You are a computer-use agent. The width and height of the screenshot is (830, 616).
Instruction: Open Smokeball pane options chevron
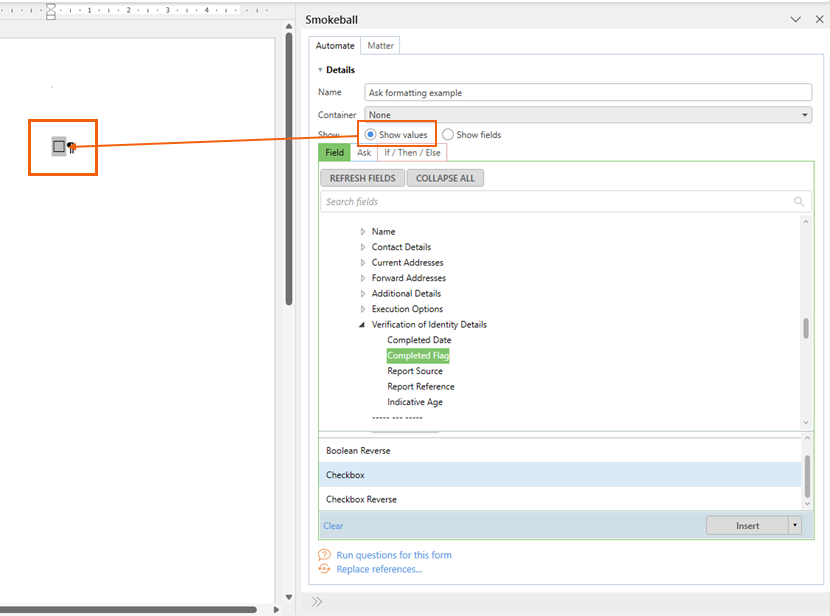[795, 20]
